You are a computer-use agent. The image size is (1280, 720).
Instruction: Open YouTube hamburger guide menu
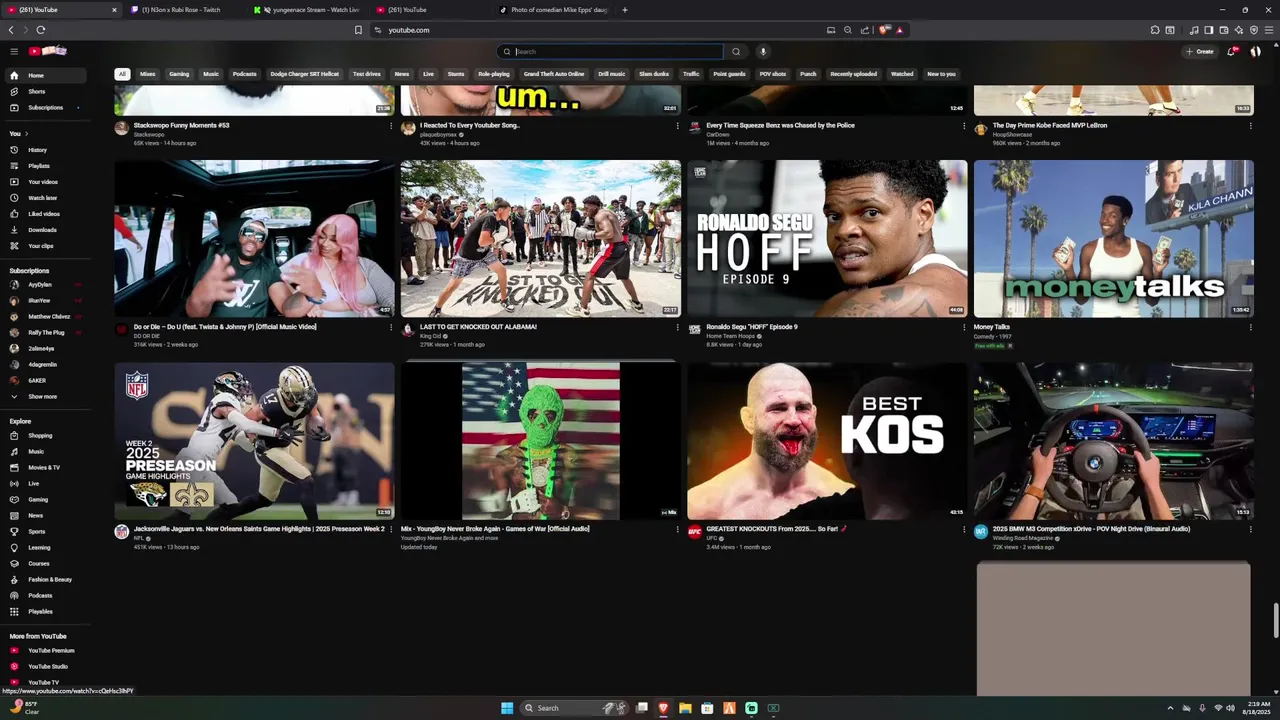pyautogui.click(x=14, y=51)
